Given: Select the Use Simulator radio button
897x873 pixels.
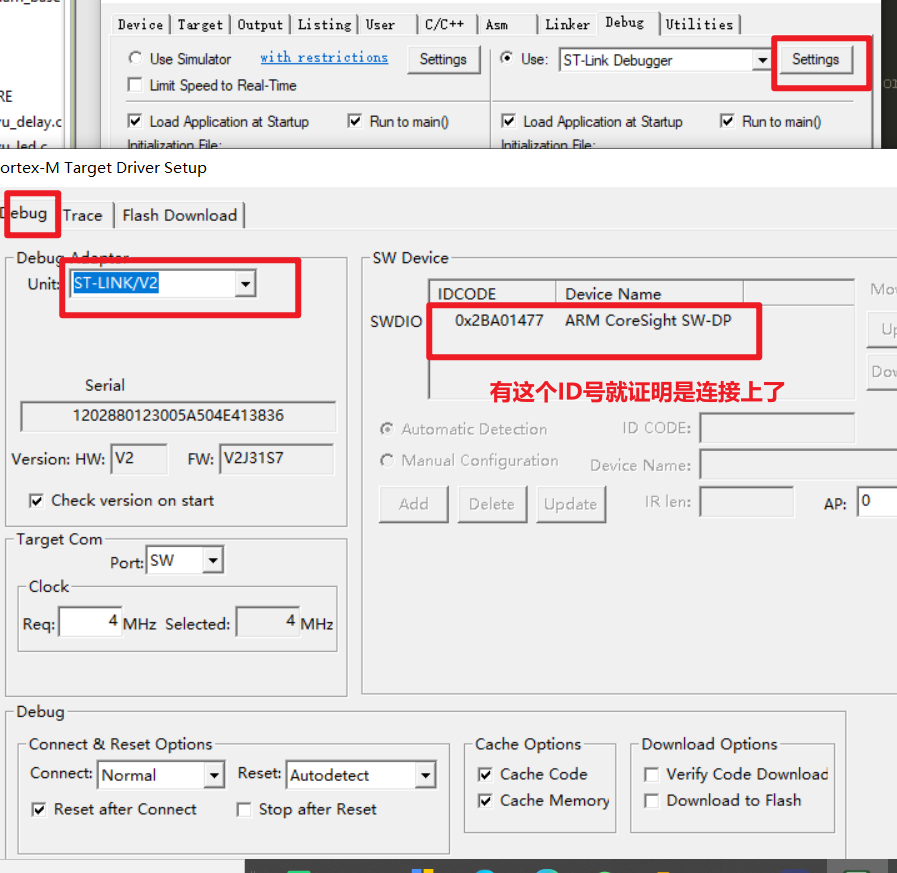Looking at the screenshot, I should pyautogui.click(x=135, y=58).
